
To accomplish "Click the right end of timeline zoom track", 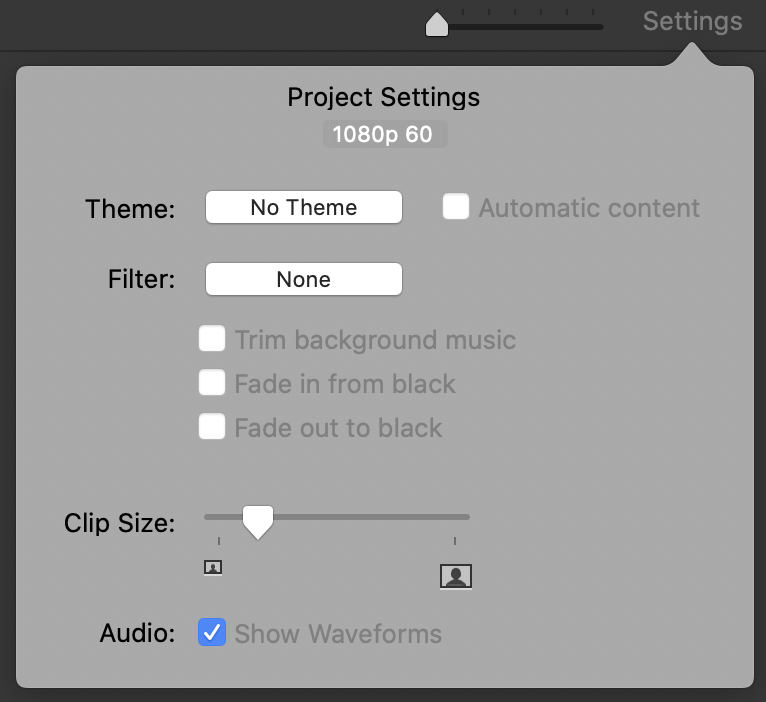I will (x=600, y=26).
